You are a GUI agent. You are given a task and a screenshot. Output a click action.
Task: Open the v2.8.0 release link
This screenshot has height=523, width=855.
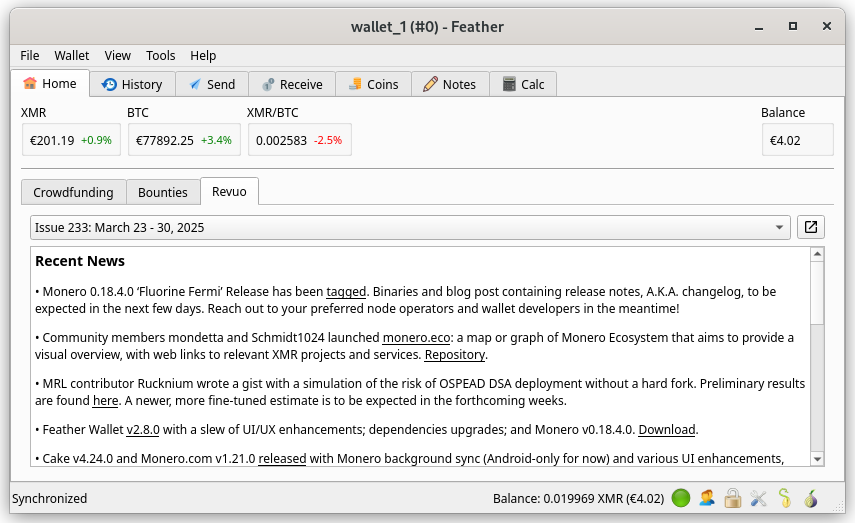tap(143, 430)
